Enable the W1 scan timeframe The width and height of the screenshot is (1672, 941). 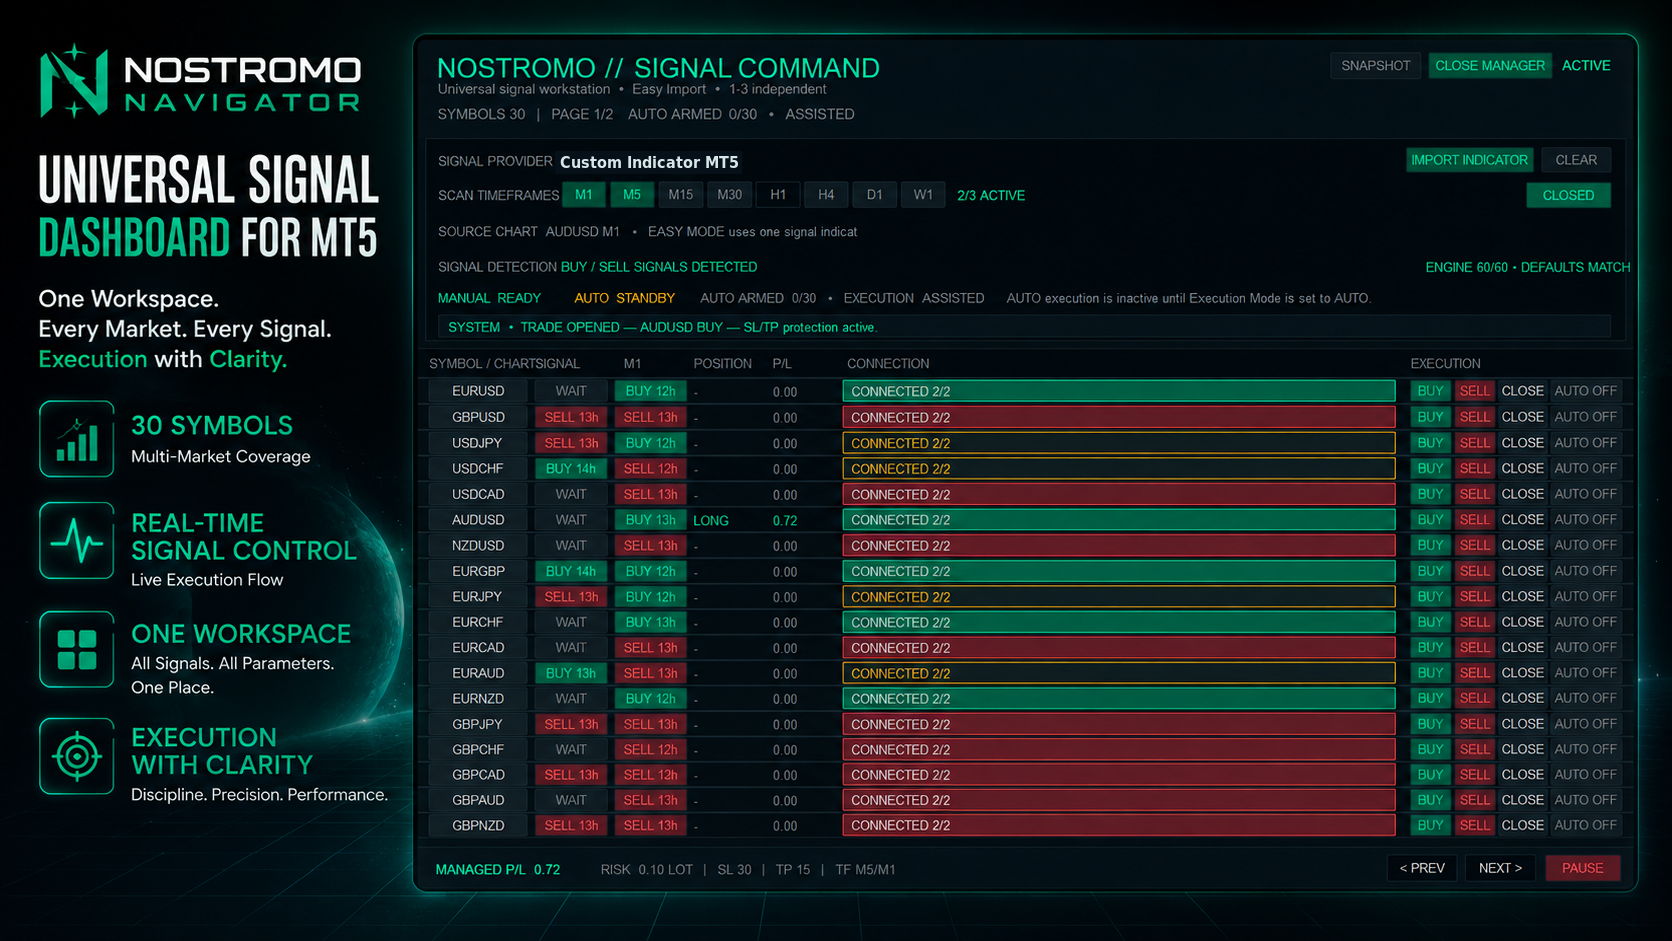click(x=923, y=195)
